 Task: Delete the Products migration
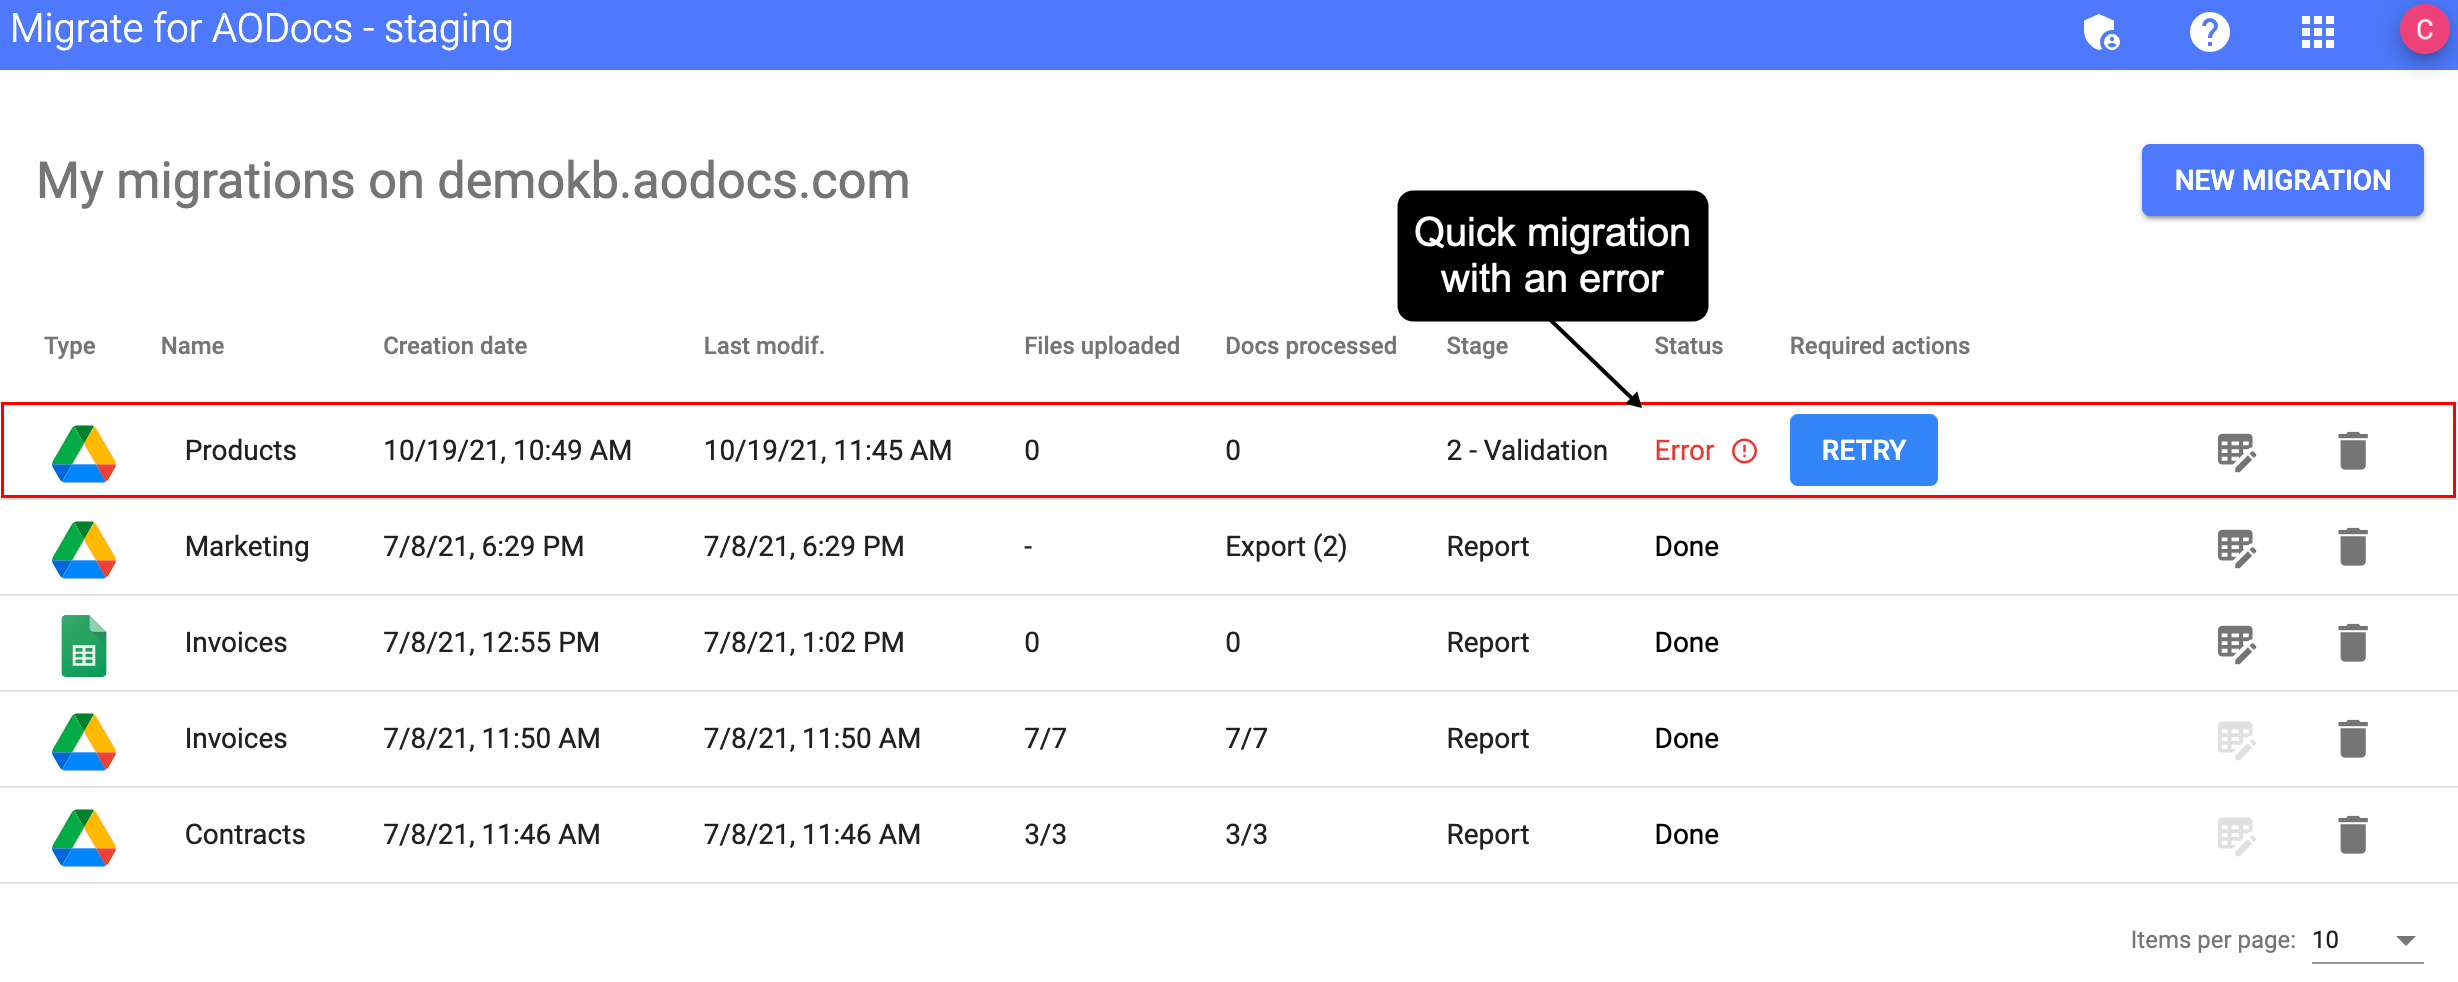[x=2353, y=451]
